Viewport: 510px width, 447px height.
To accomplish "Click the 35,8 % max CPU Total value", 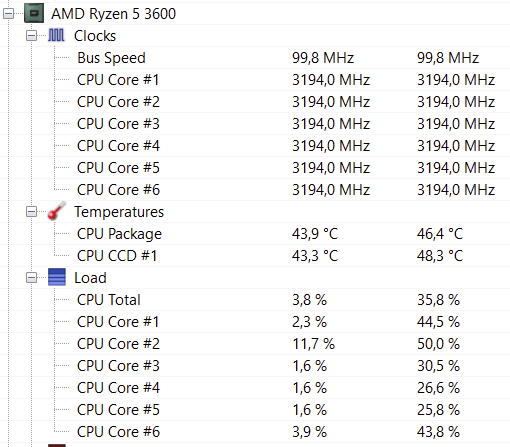I will [438, 300].
